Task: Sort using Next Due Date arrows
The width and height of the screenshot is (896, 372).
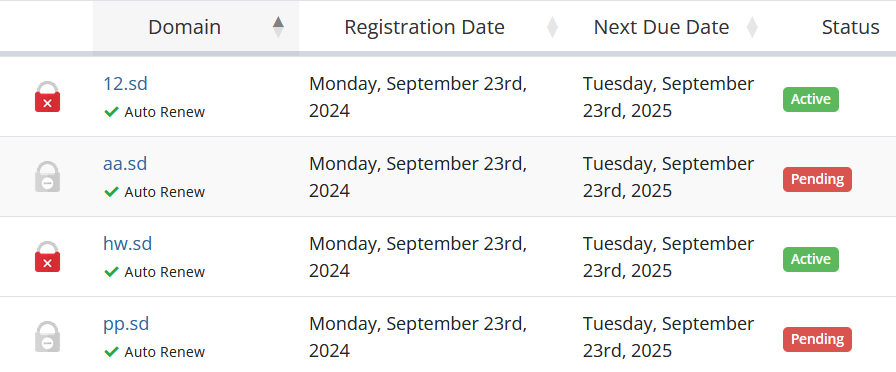Action: [x=753, y=27]
